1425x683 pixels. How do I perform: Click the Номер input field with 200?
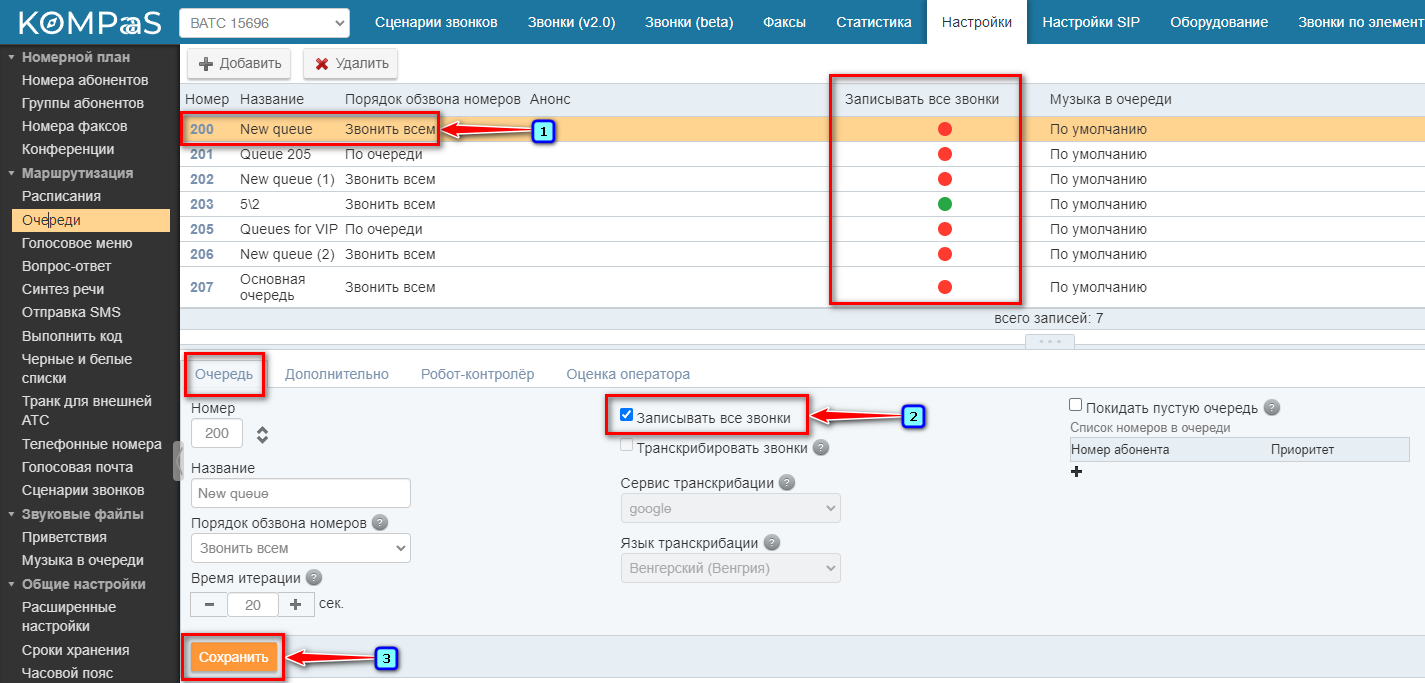216,433
